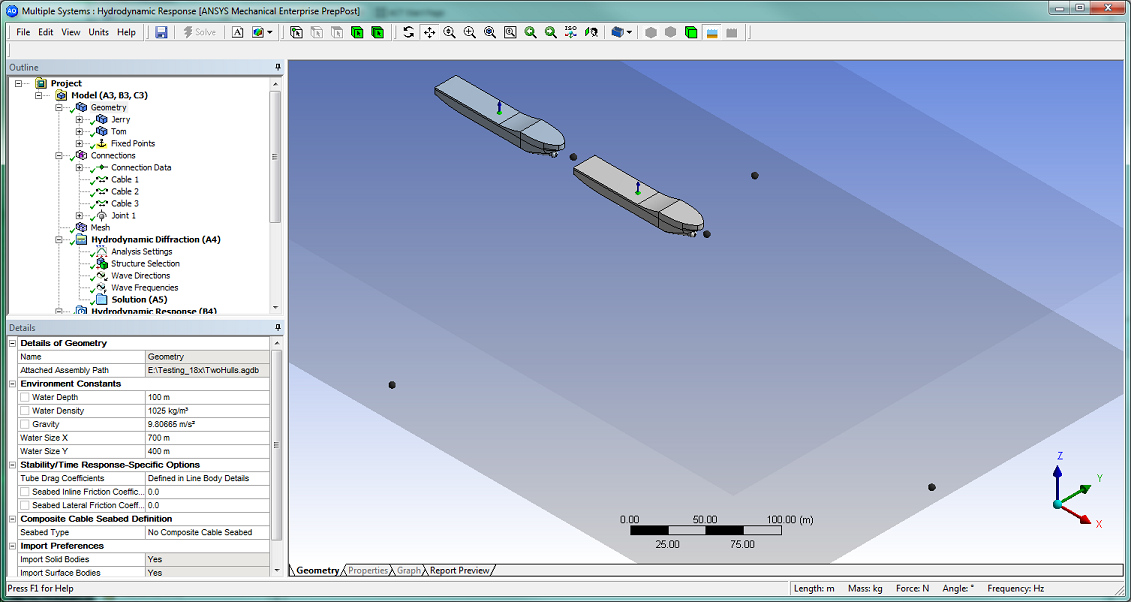Viewport: 1131px width, 602px height.
Task: Select the Wave Directions entry
Action: 140,276
